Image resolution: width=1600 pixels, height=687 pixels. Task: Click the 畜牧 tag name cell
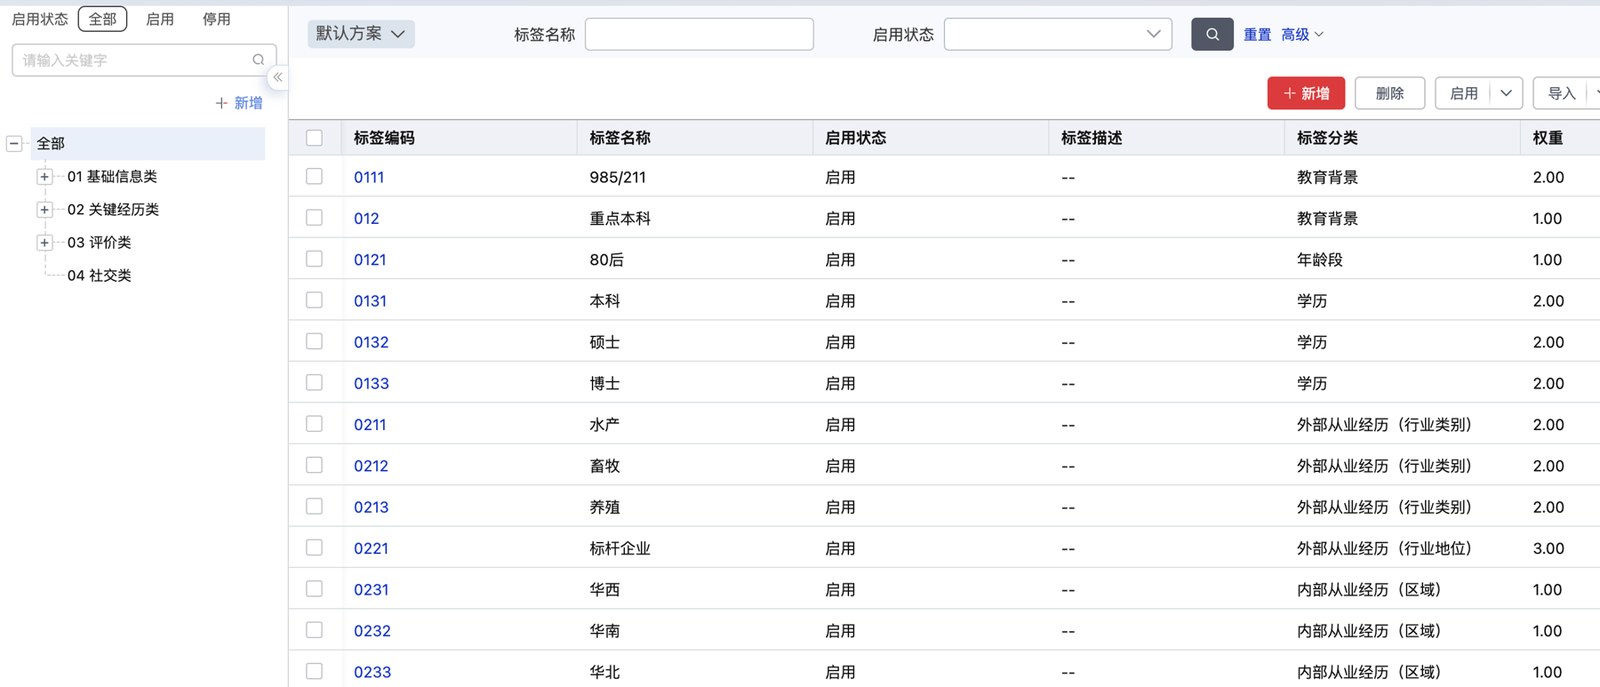click(x=604, y=466)
